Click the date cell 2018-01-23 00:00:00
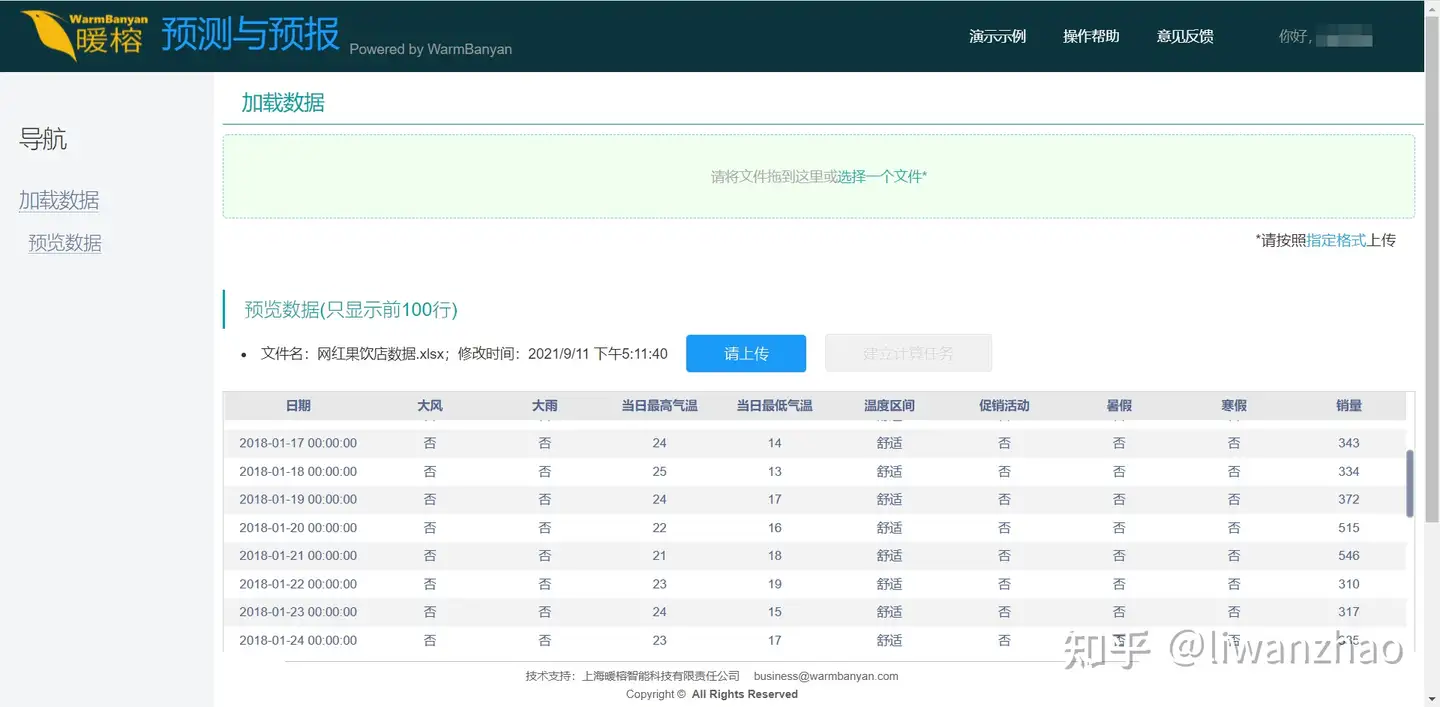 pos(298,612)
